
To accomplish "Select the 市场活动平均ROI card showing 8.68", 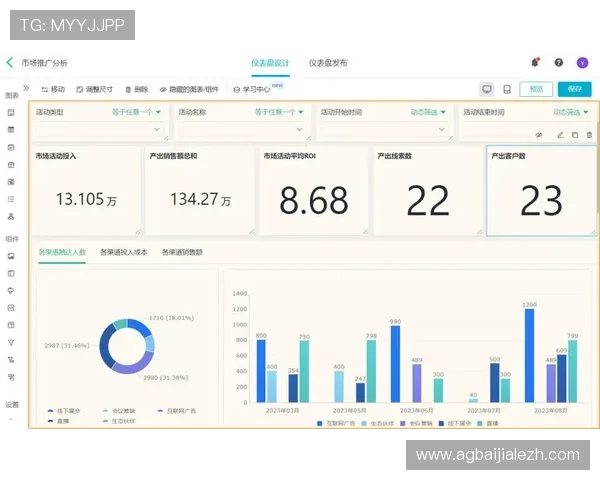I will click(314, 191).
